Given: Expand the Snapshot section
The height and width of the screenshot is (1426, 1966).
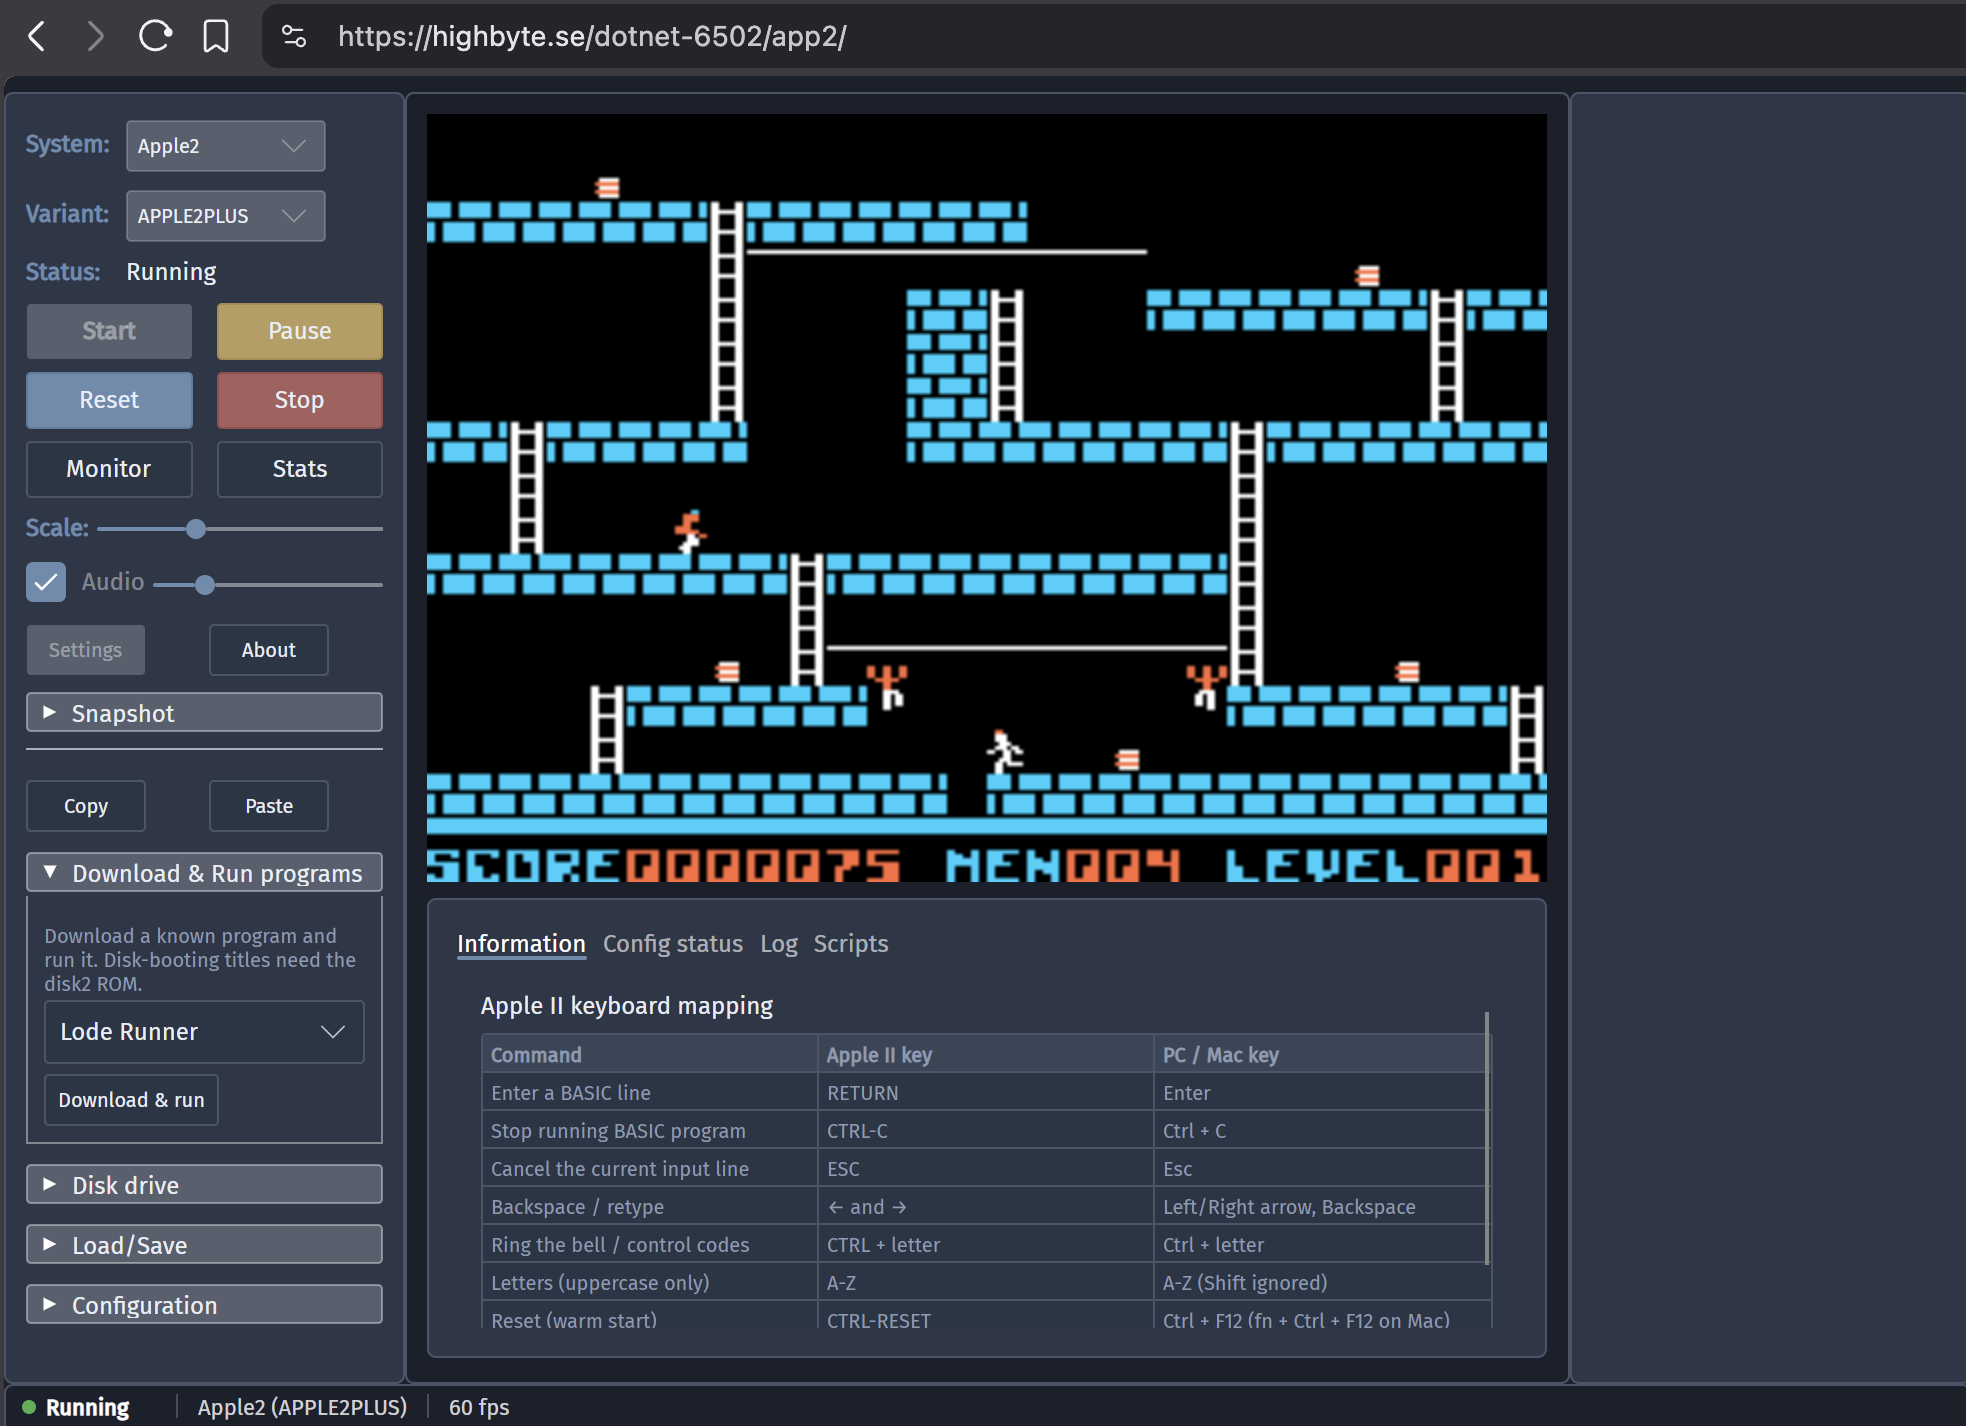Looking at the screenshot, I should 204,713.
